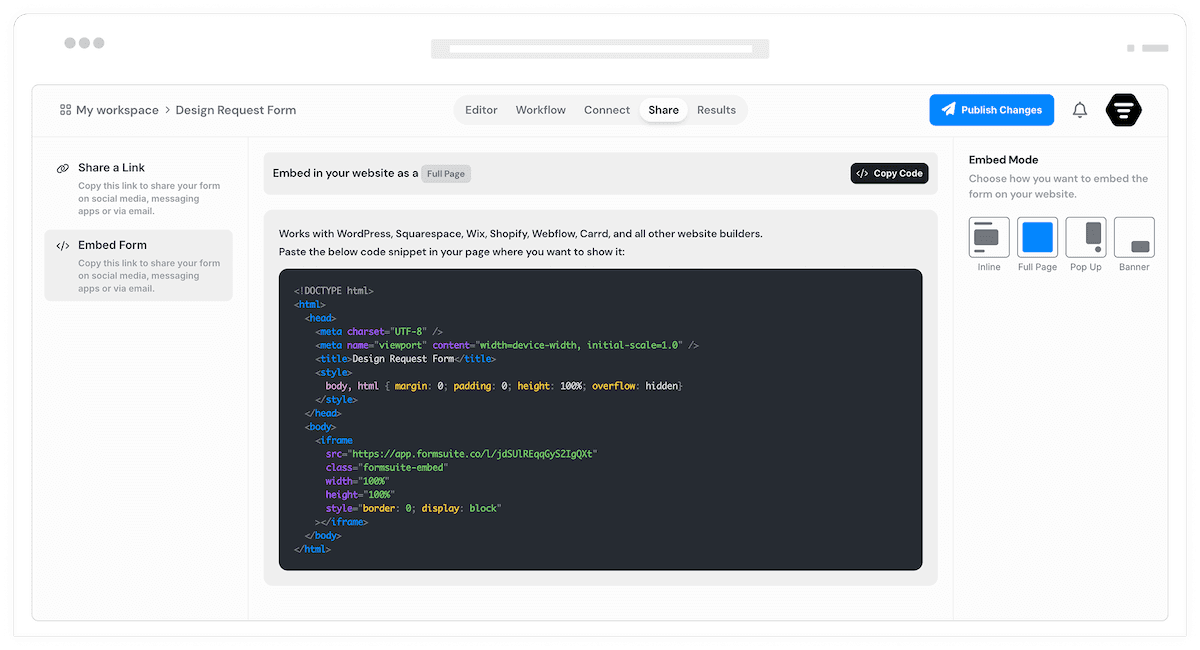The width and height of the screenshot is (1200, 650).
Task: Select the Pop Up embed mode icon
Action: [x=1086, y=238]
